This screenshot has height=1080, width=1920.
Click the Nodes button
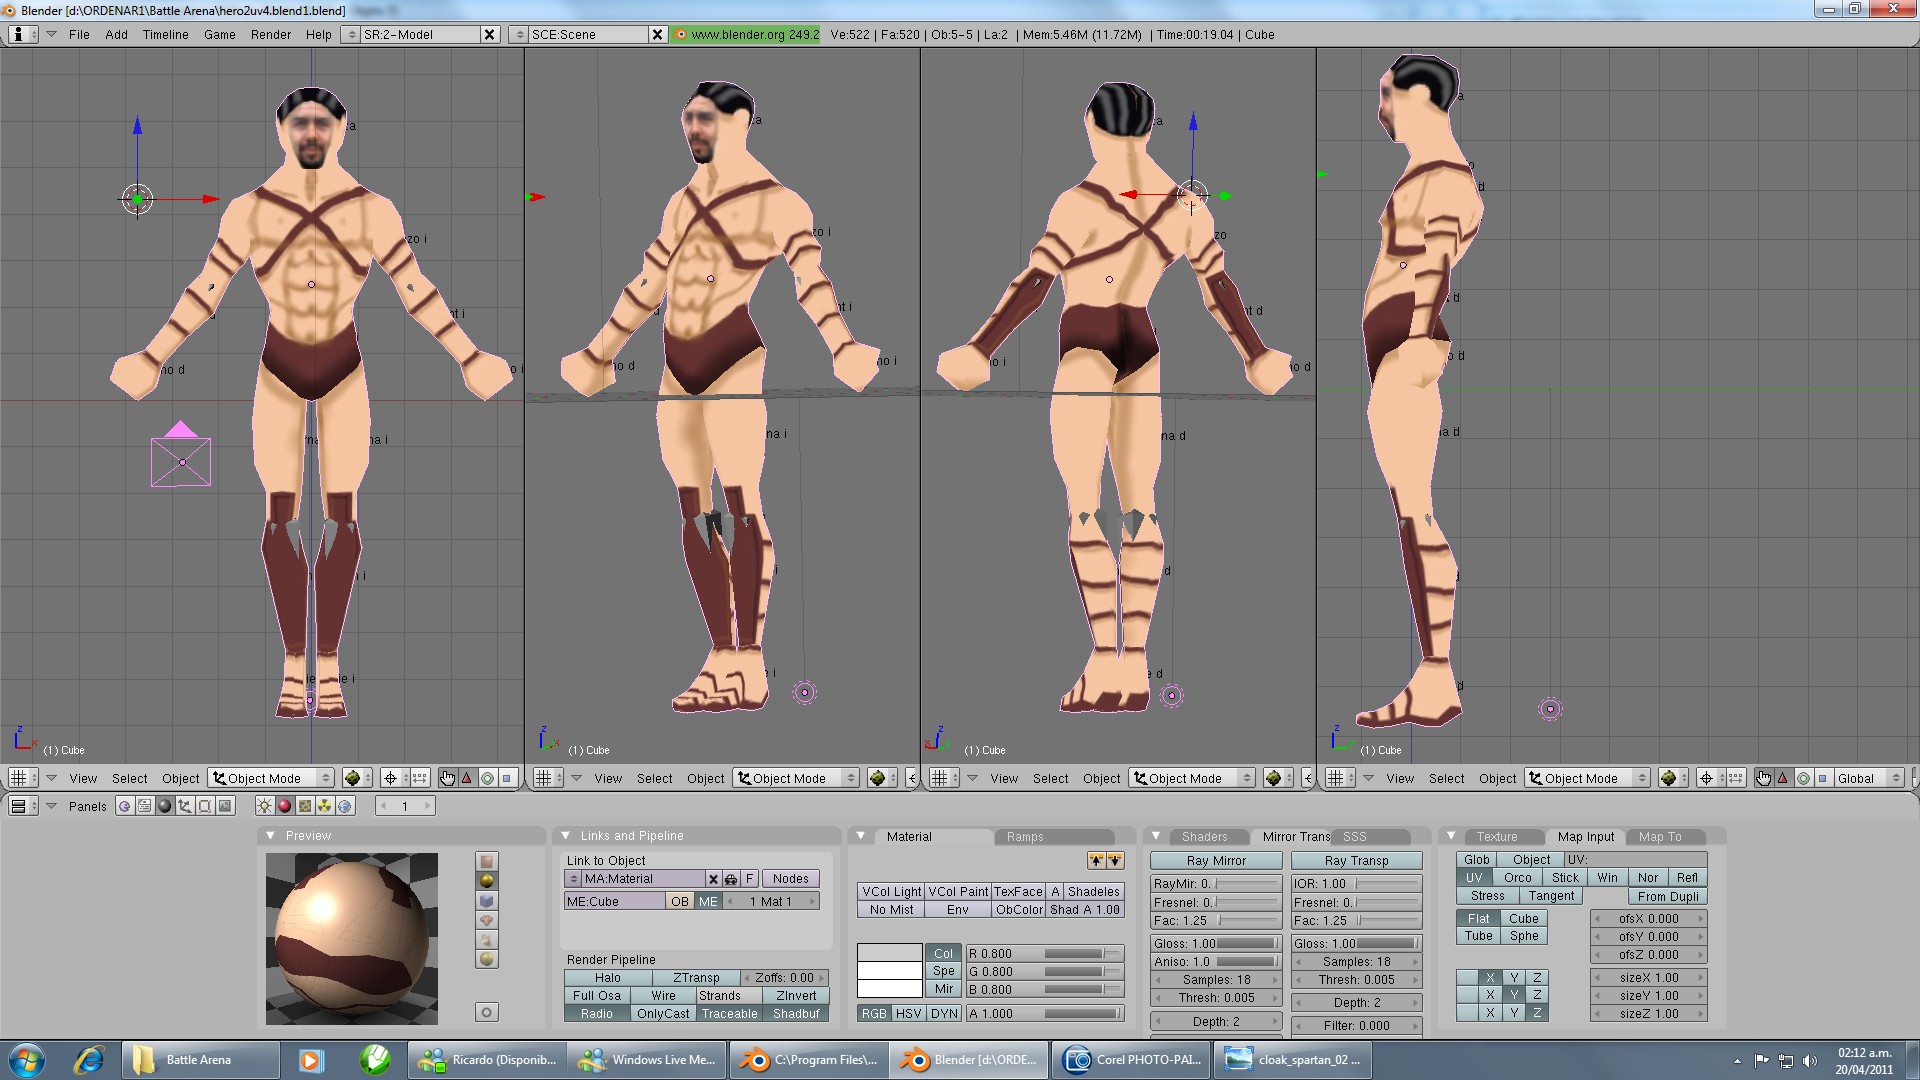point(790,879)
